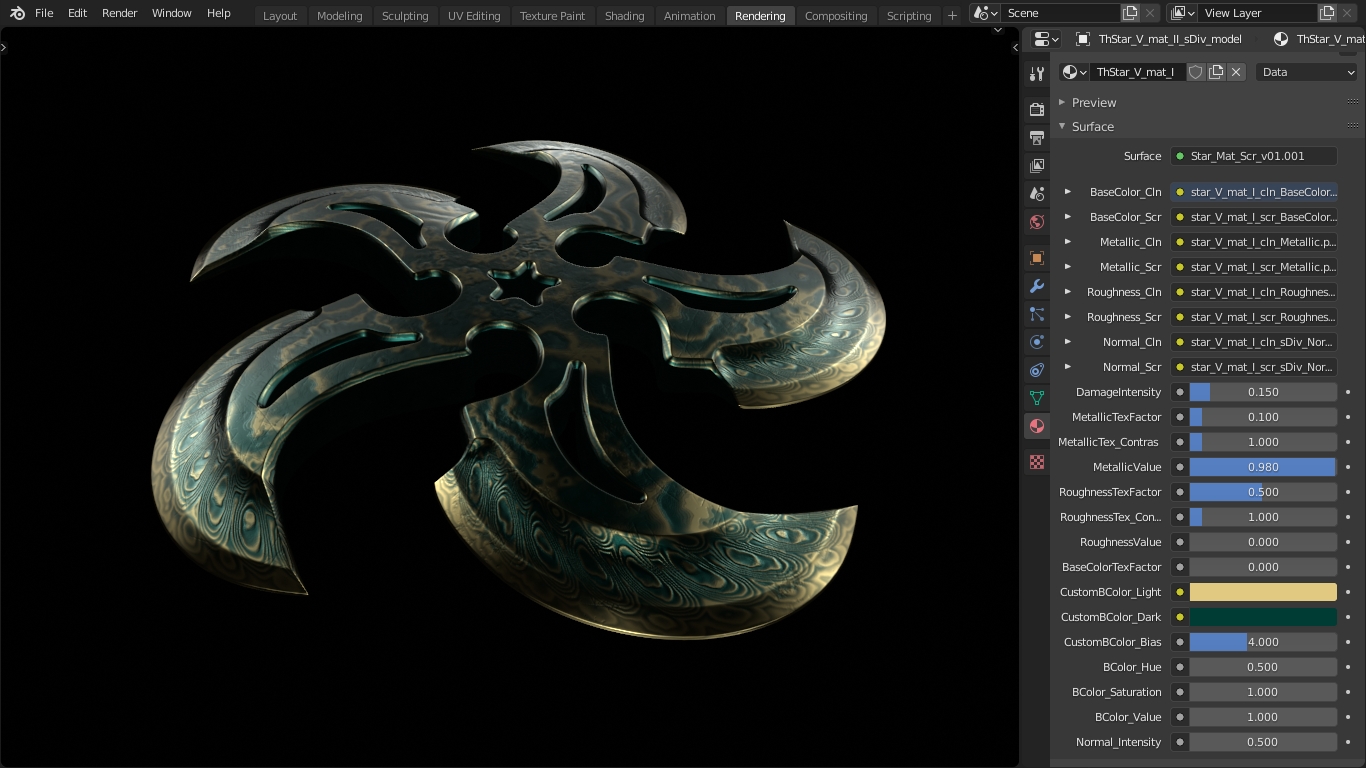Toggle animate dot next to DamageIntensity
Image resolution: width=1366 pixels, height=768 pixels.
1348,392
